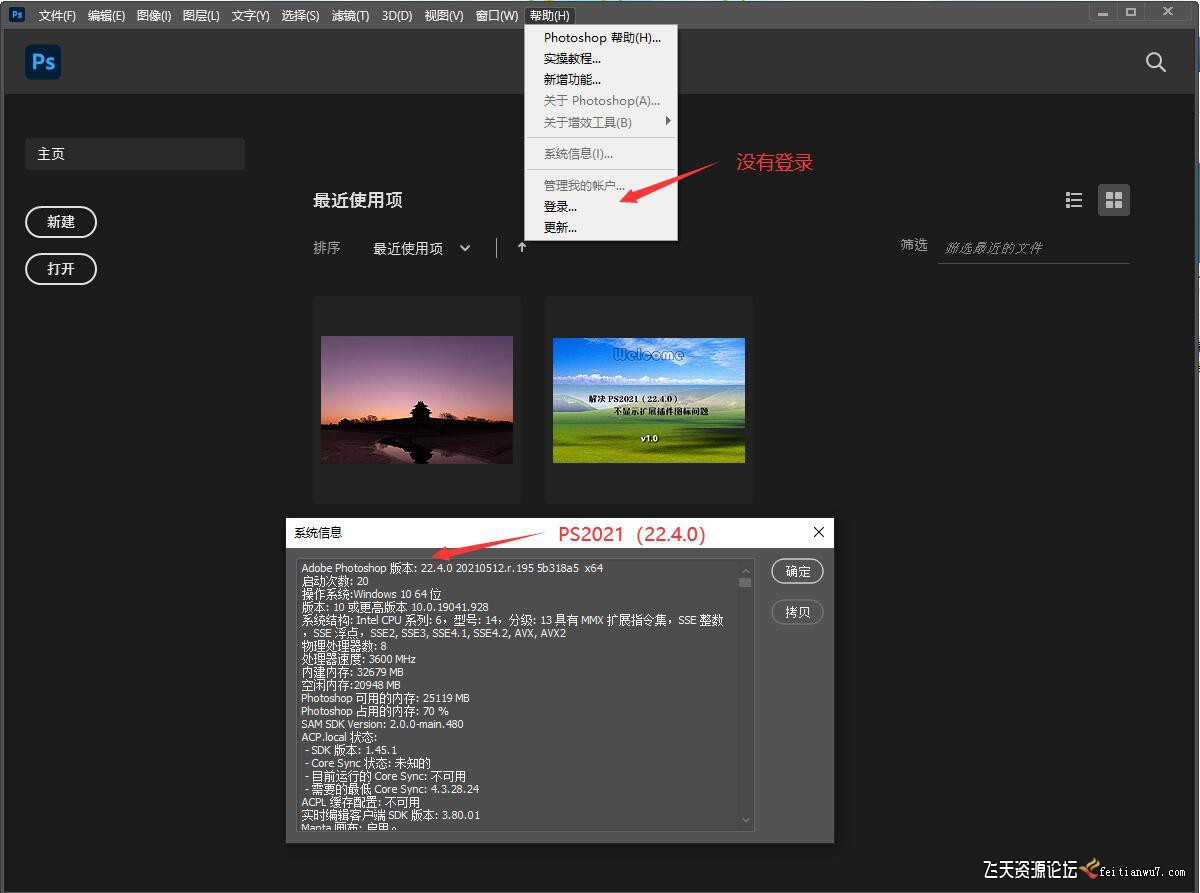Image resolution: width=1200 pixels, height=893 pixels.
Task: Toggle sort direction arrow beside 最近使用项
Action: [x=521, y=248]
